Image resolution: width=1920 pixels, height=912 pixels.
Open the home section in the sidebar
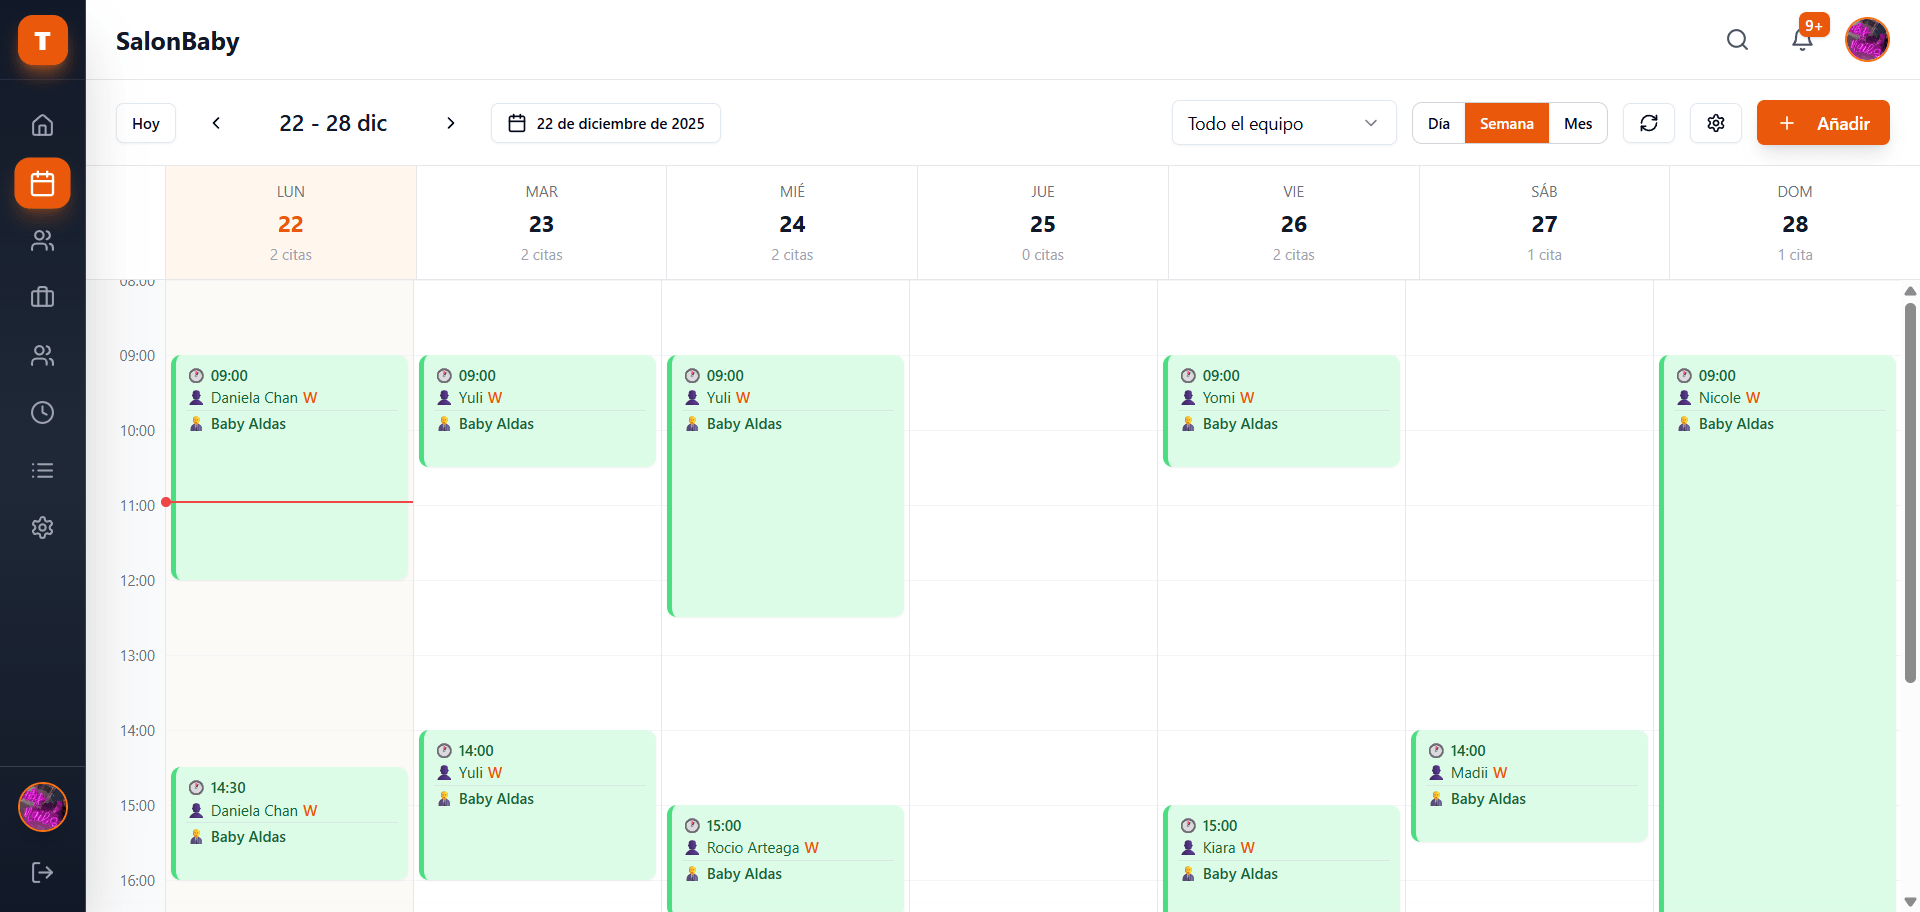42,124
